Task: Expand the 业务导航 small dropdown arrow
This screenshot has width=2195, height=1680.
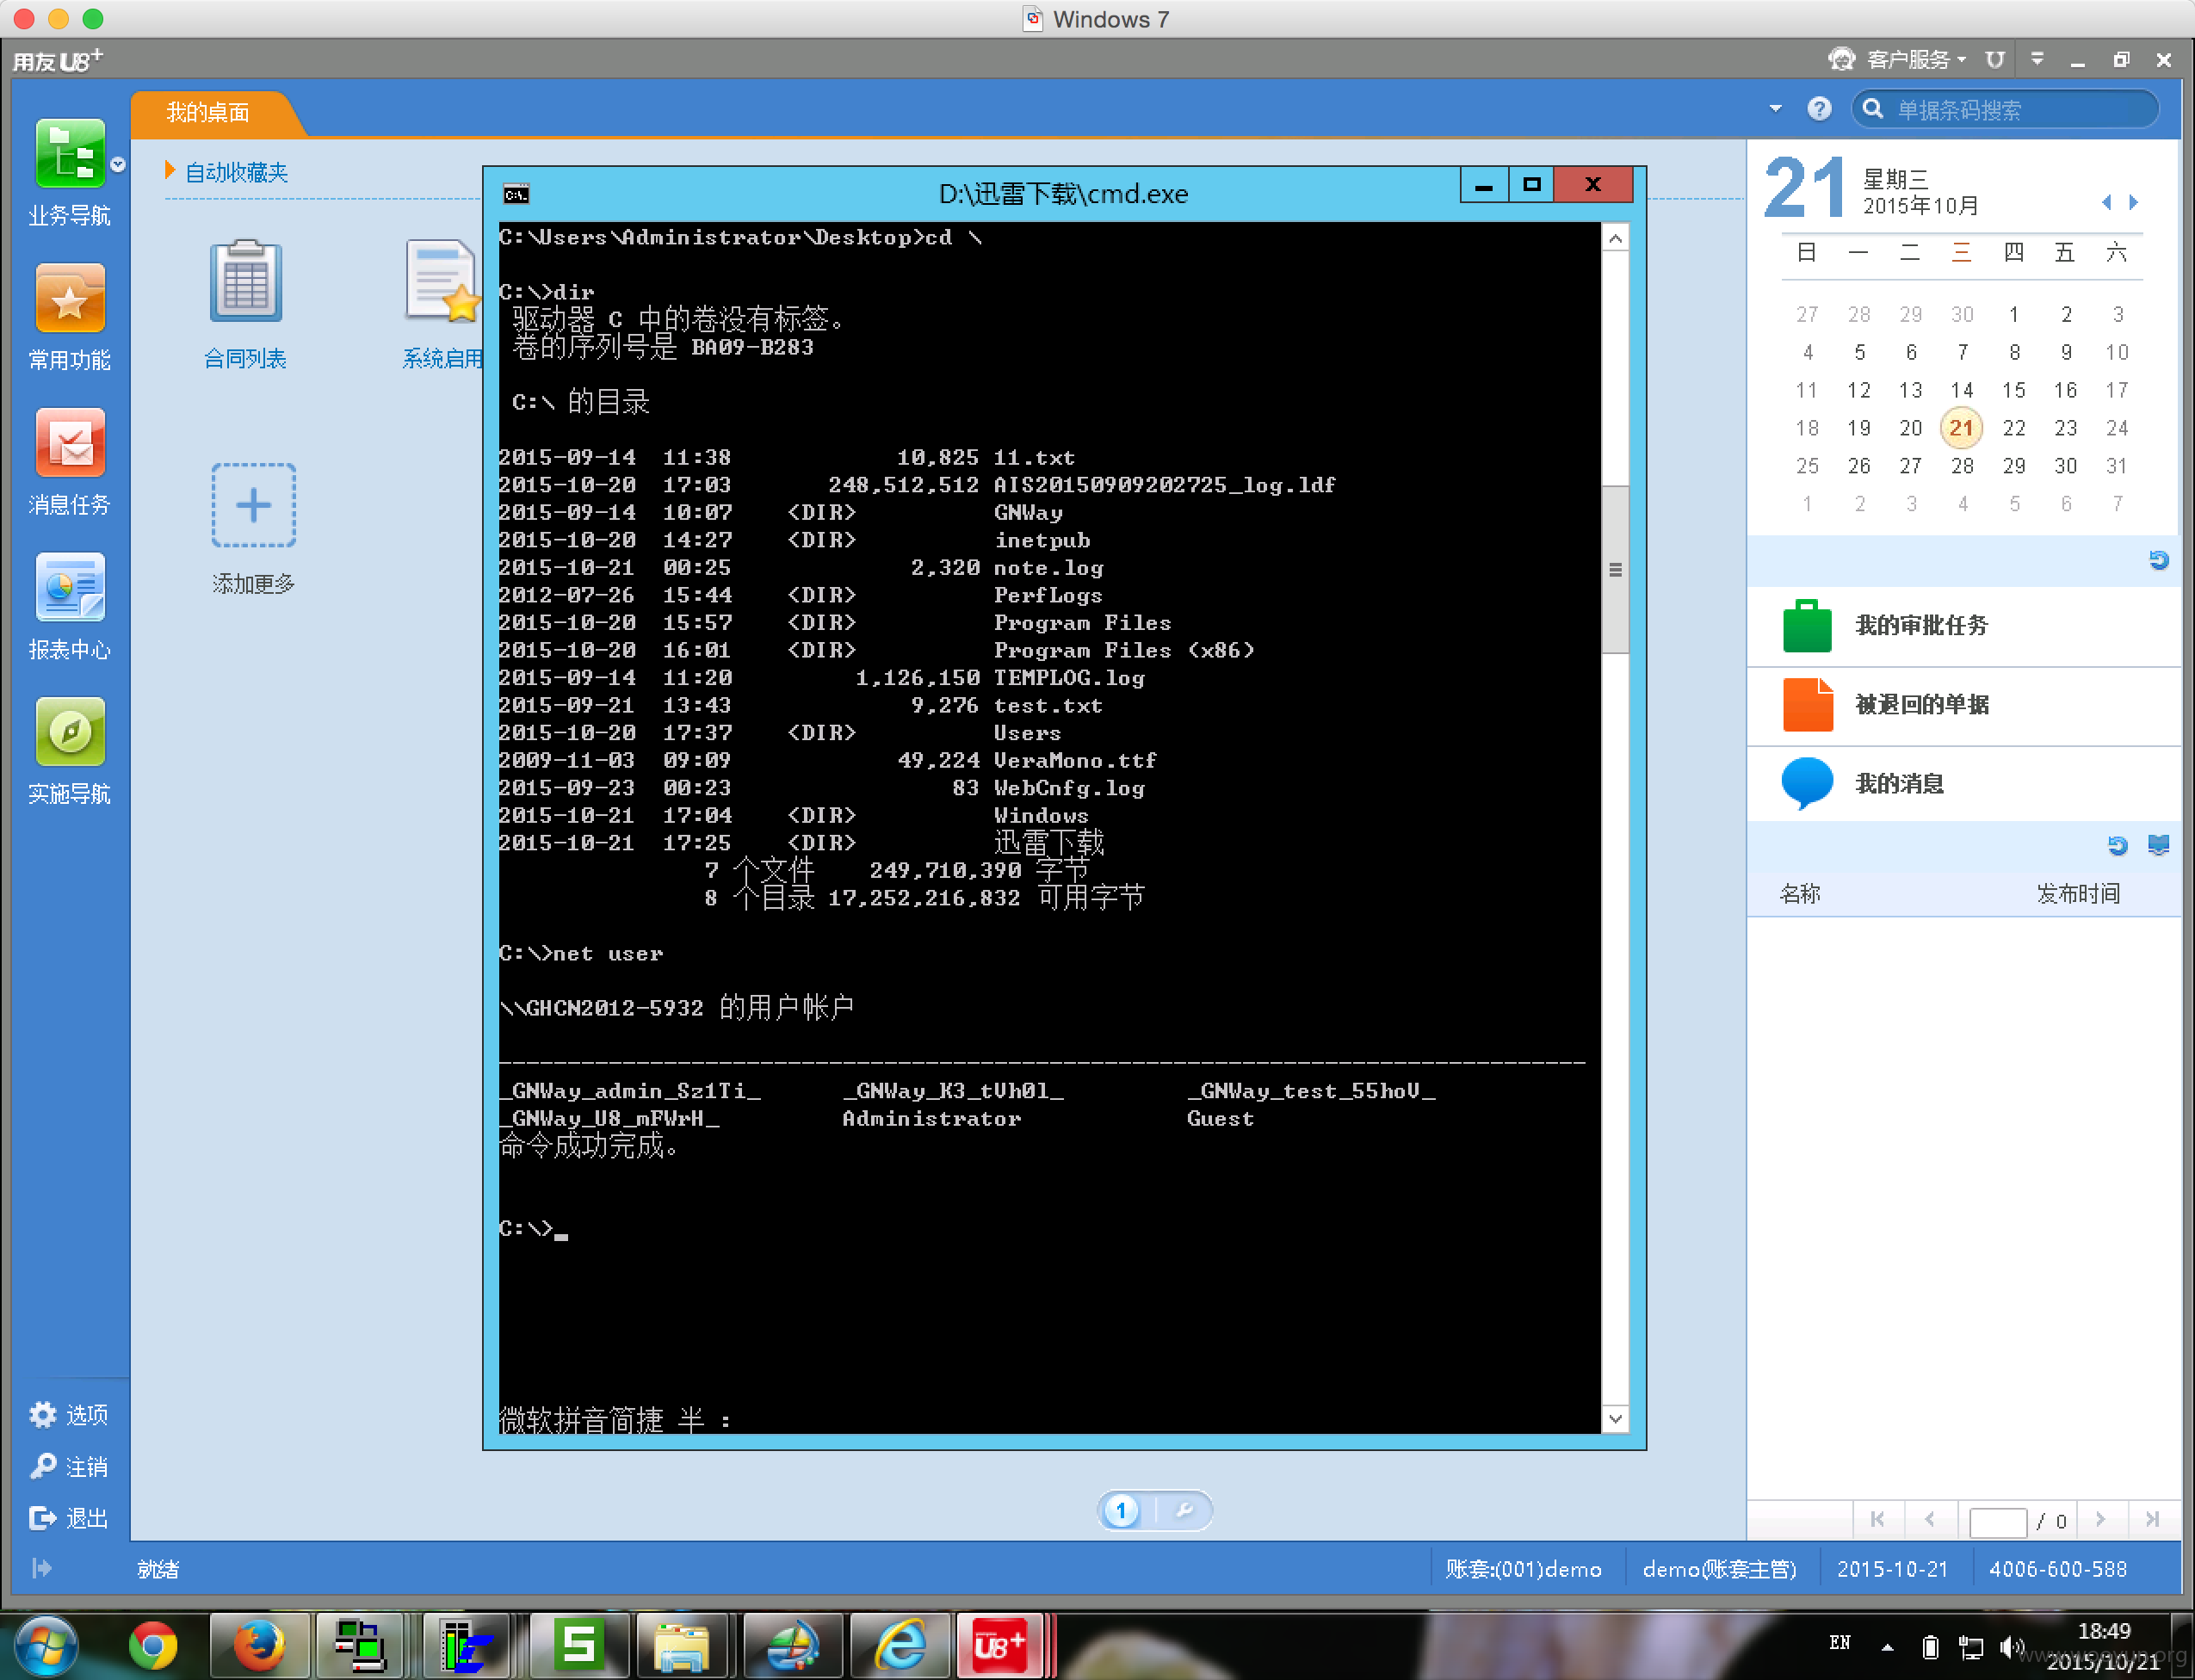Action: click(118, 165)
